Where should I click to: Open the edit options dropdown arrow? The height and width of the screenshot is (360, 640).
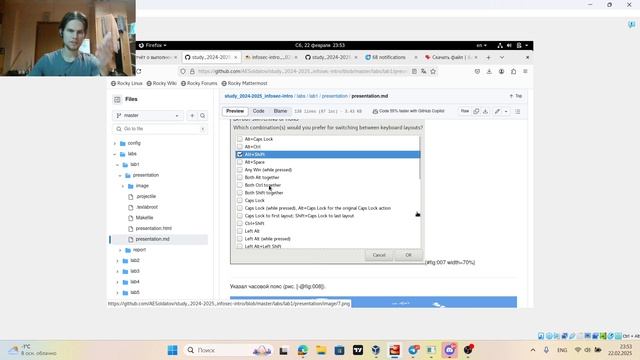click(506, 111)
